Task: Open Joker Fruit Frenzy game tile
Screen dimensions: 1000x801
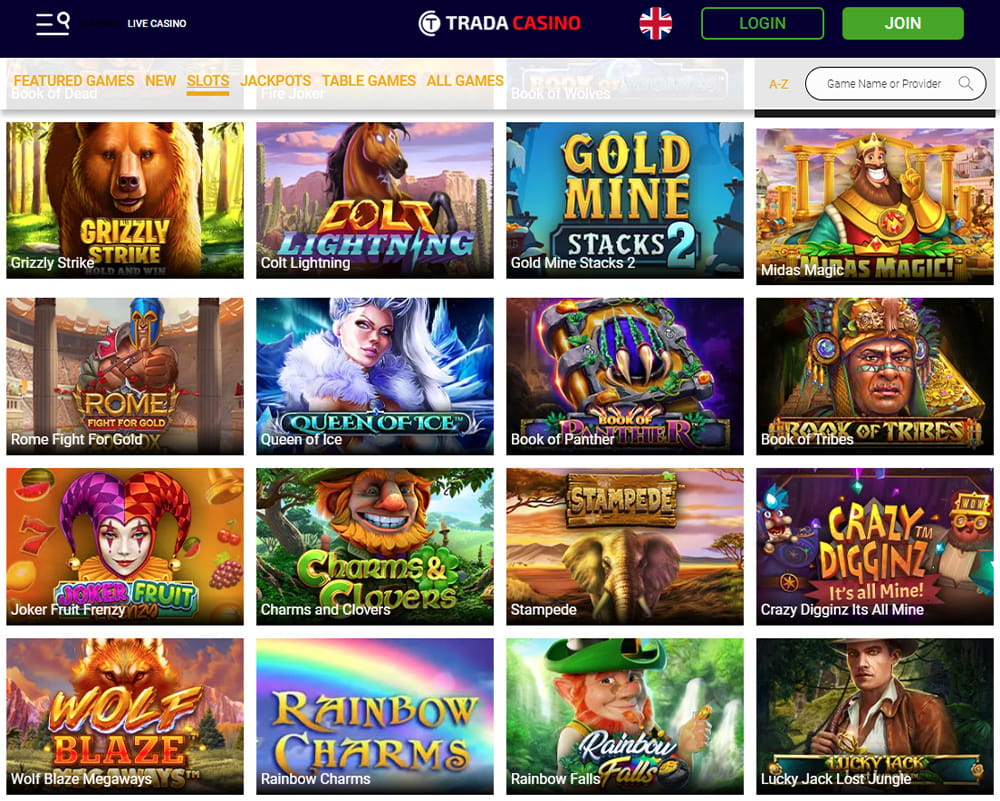Action: [x=125, y=547]
